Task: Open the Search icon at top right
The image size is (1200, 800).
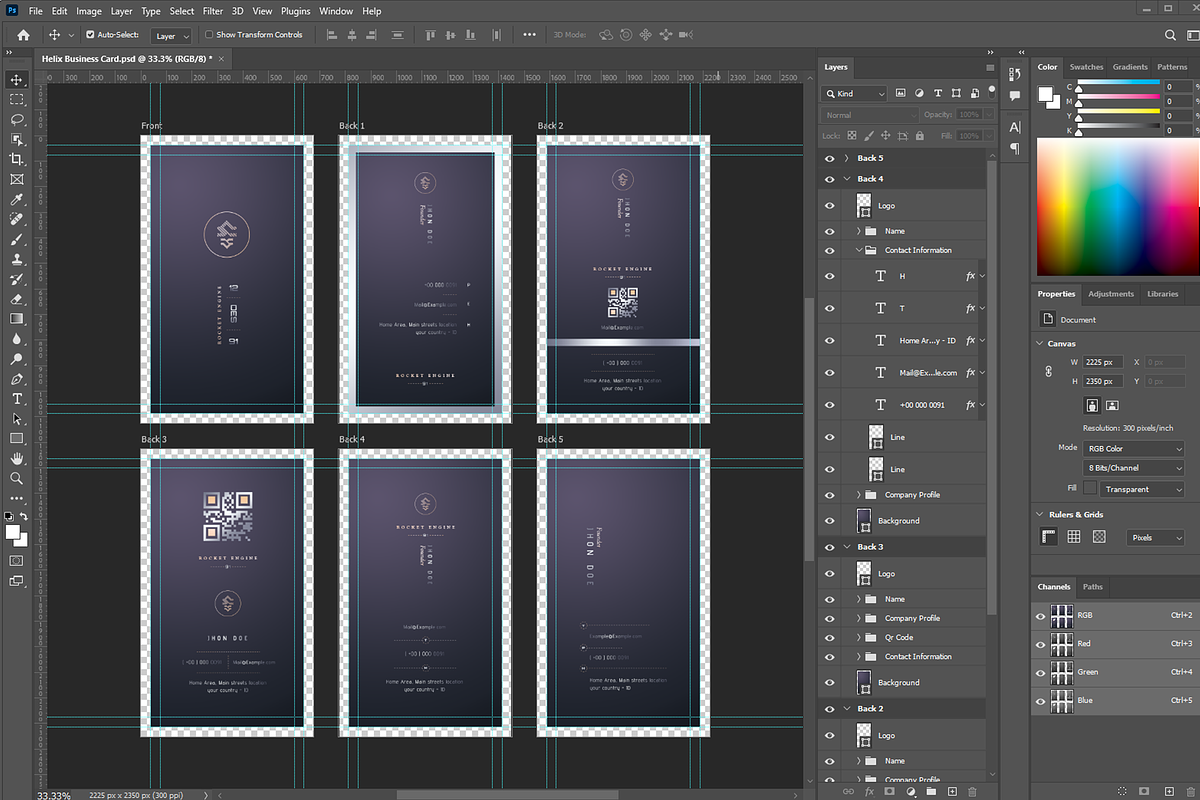Action: pyautogui.click(x=1171, y=35)
